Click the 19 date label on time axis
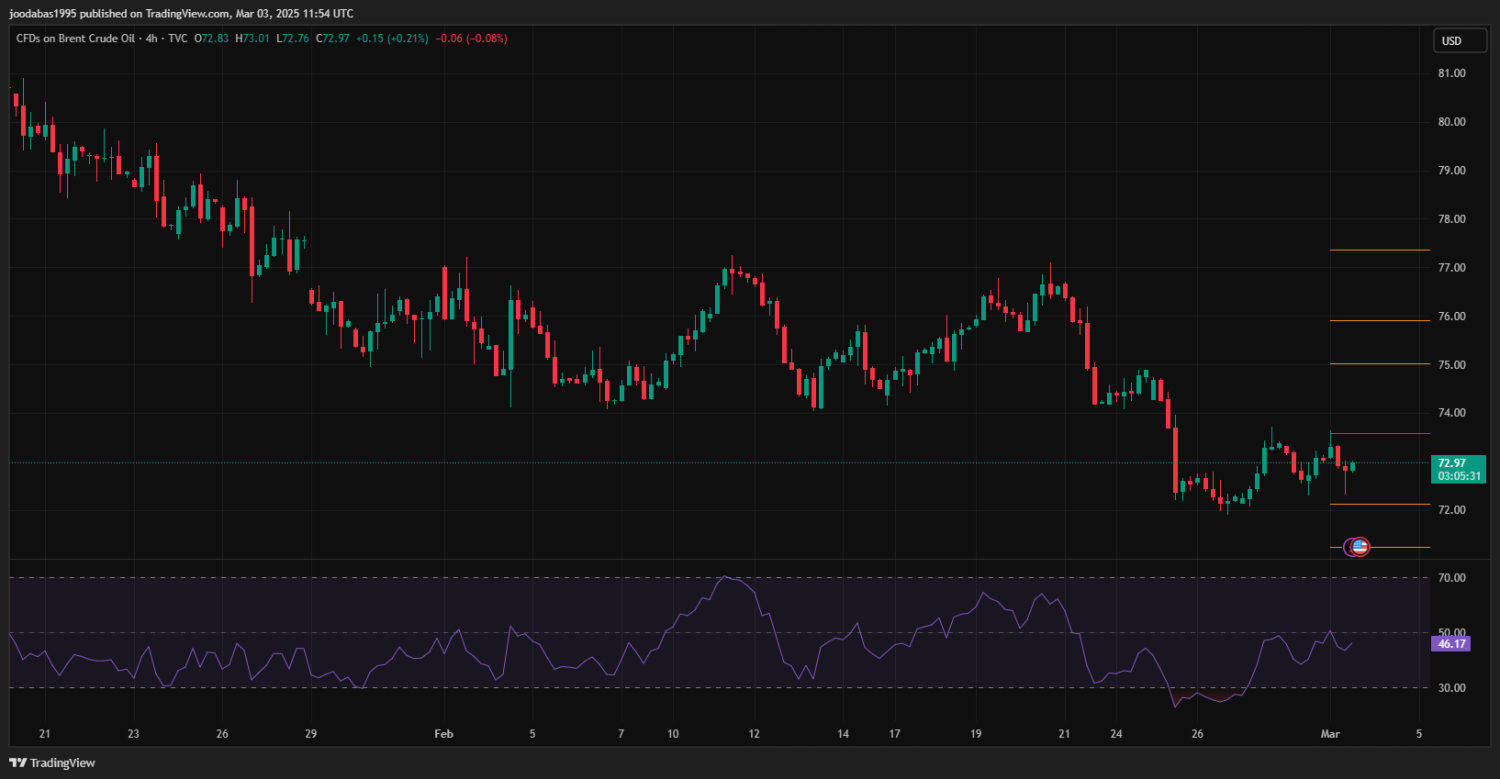The image size is (1500, 779). (x=975, y=733)
